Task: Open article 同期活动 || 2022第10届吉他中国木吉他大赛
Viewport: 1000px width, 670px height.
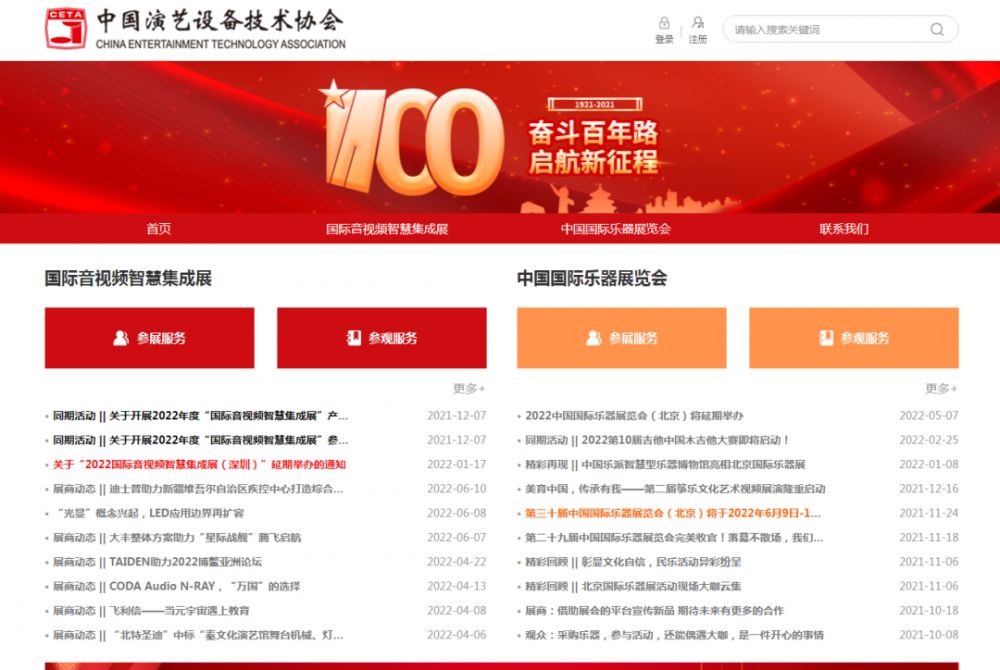Action: tap(658, 440)
